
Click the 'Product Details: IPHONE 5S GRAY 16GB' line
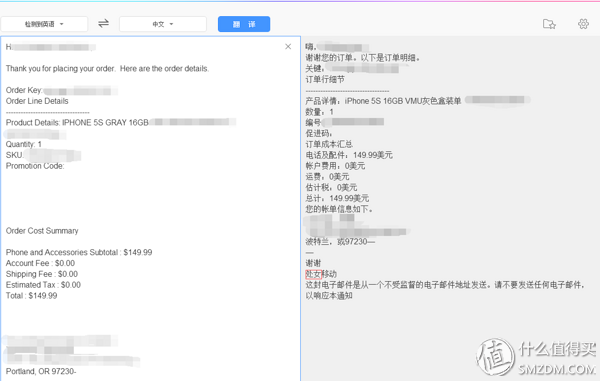click(x=77, y=122)
